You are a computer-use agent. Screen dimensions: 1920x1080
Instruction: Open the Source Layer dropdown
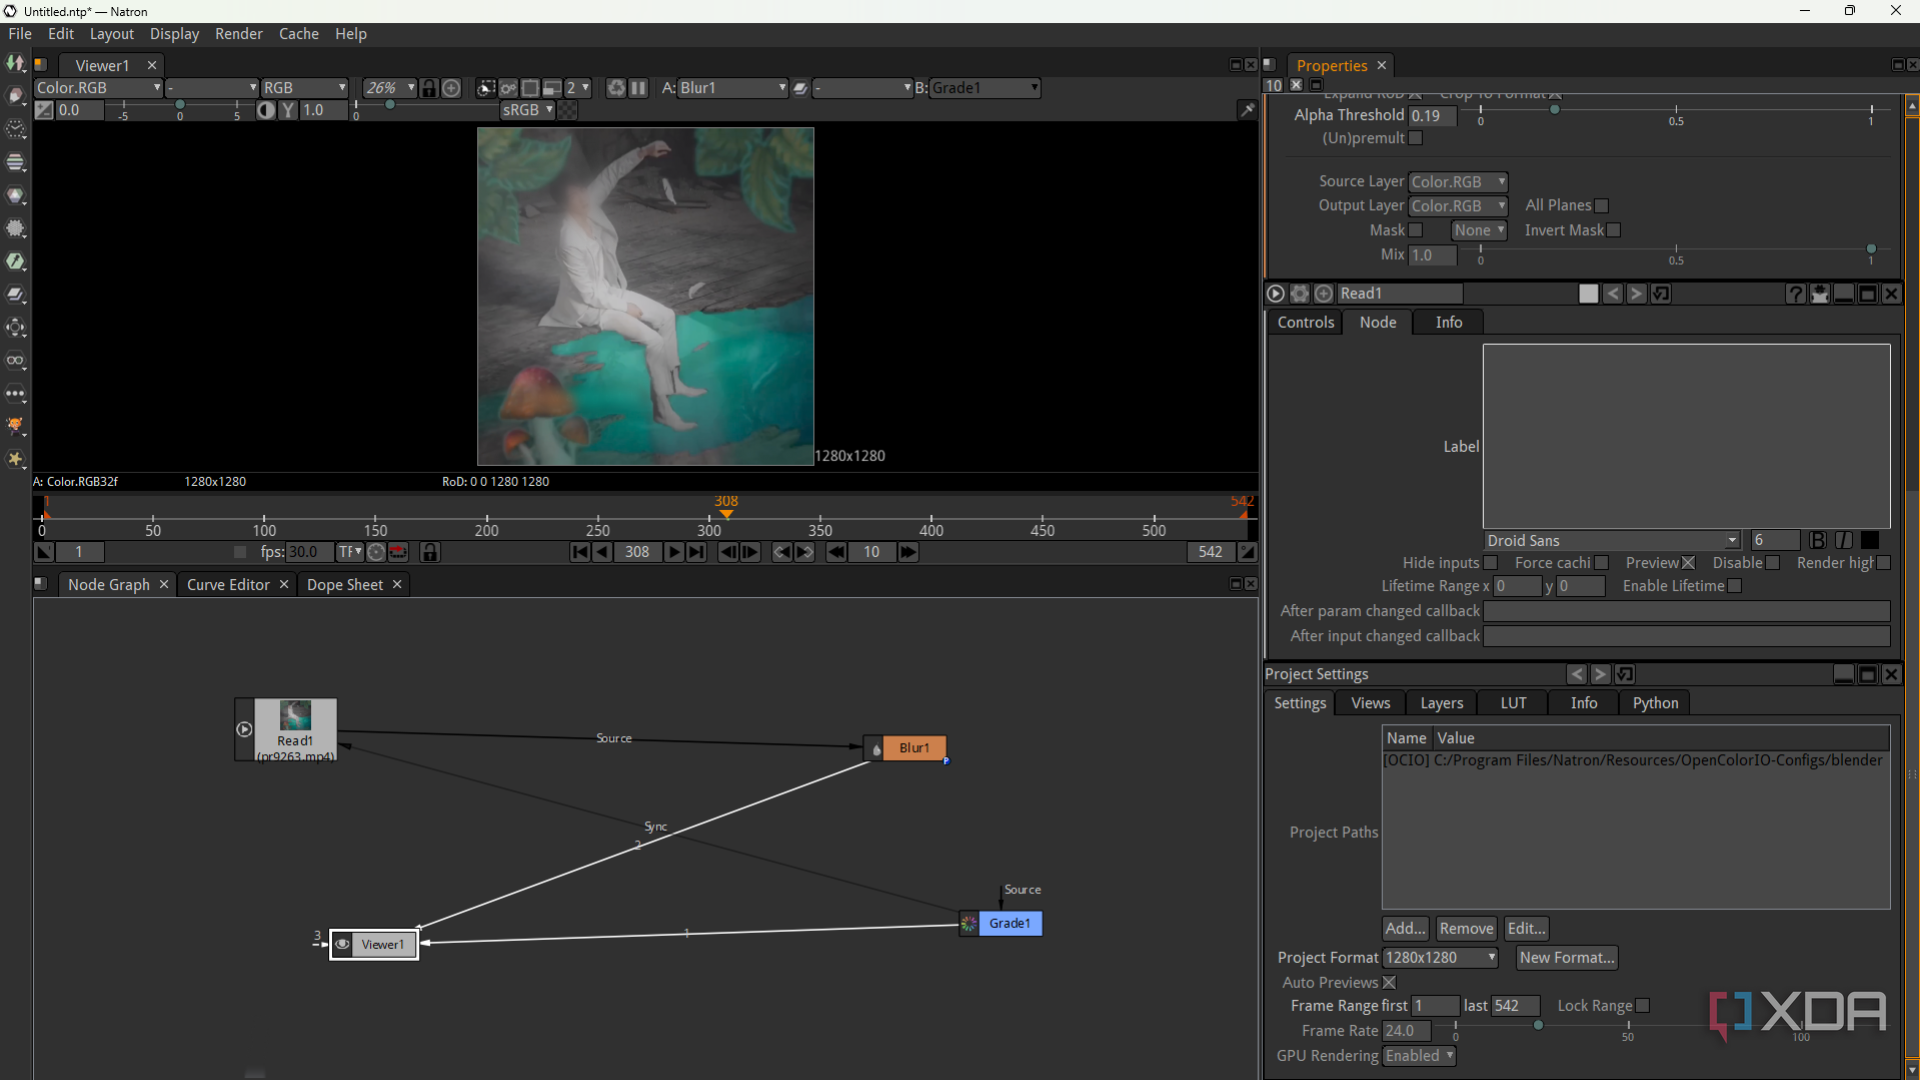click(1458, 182)
